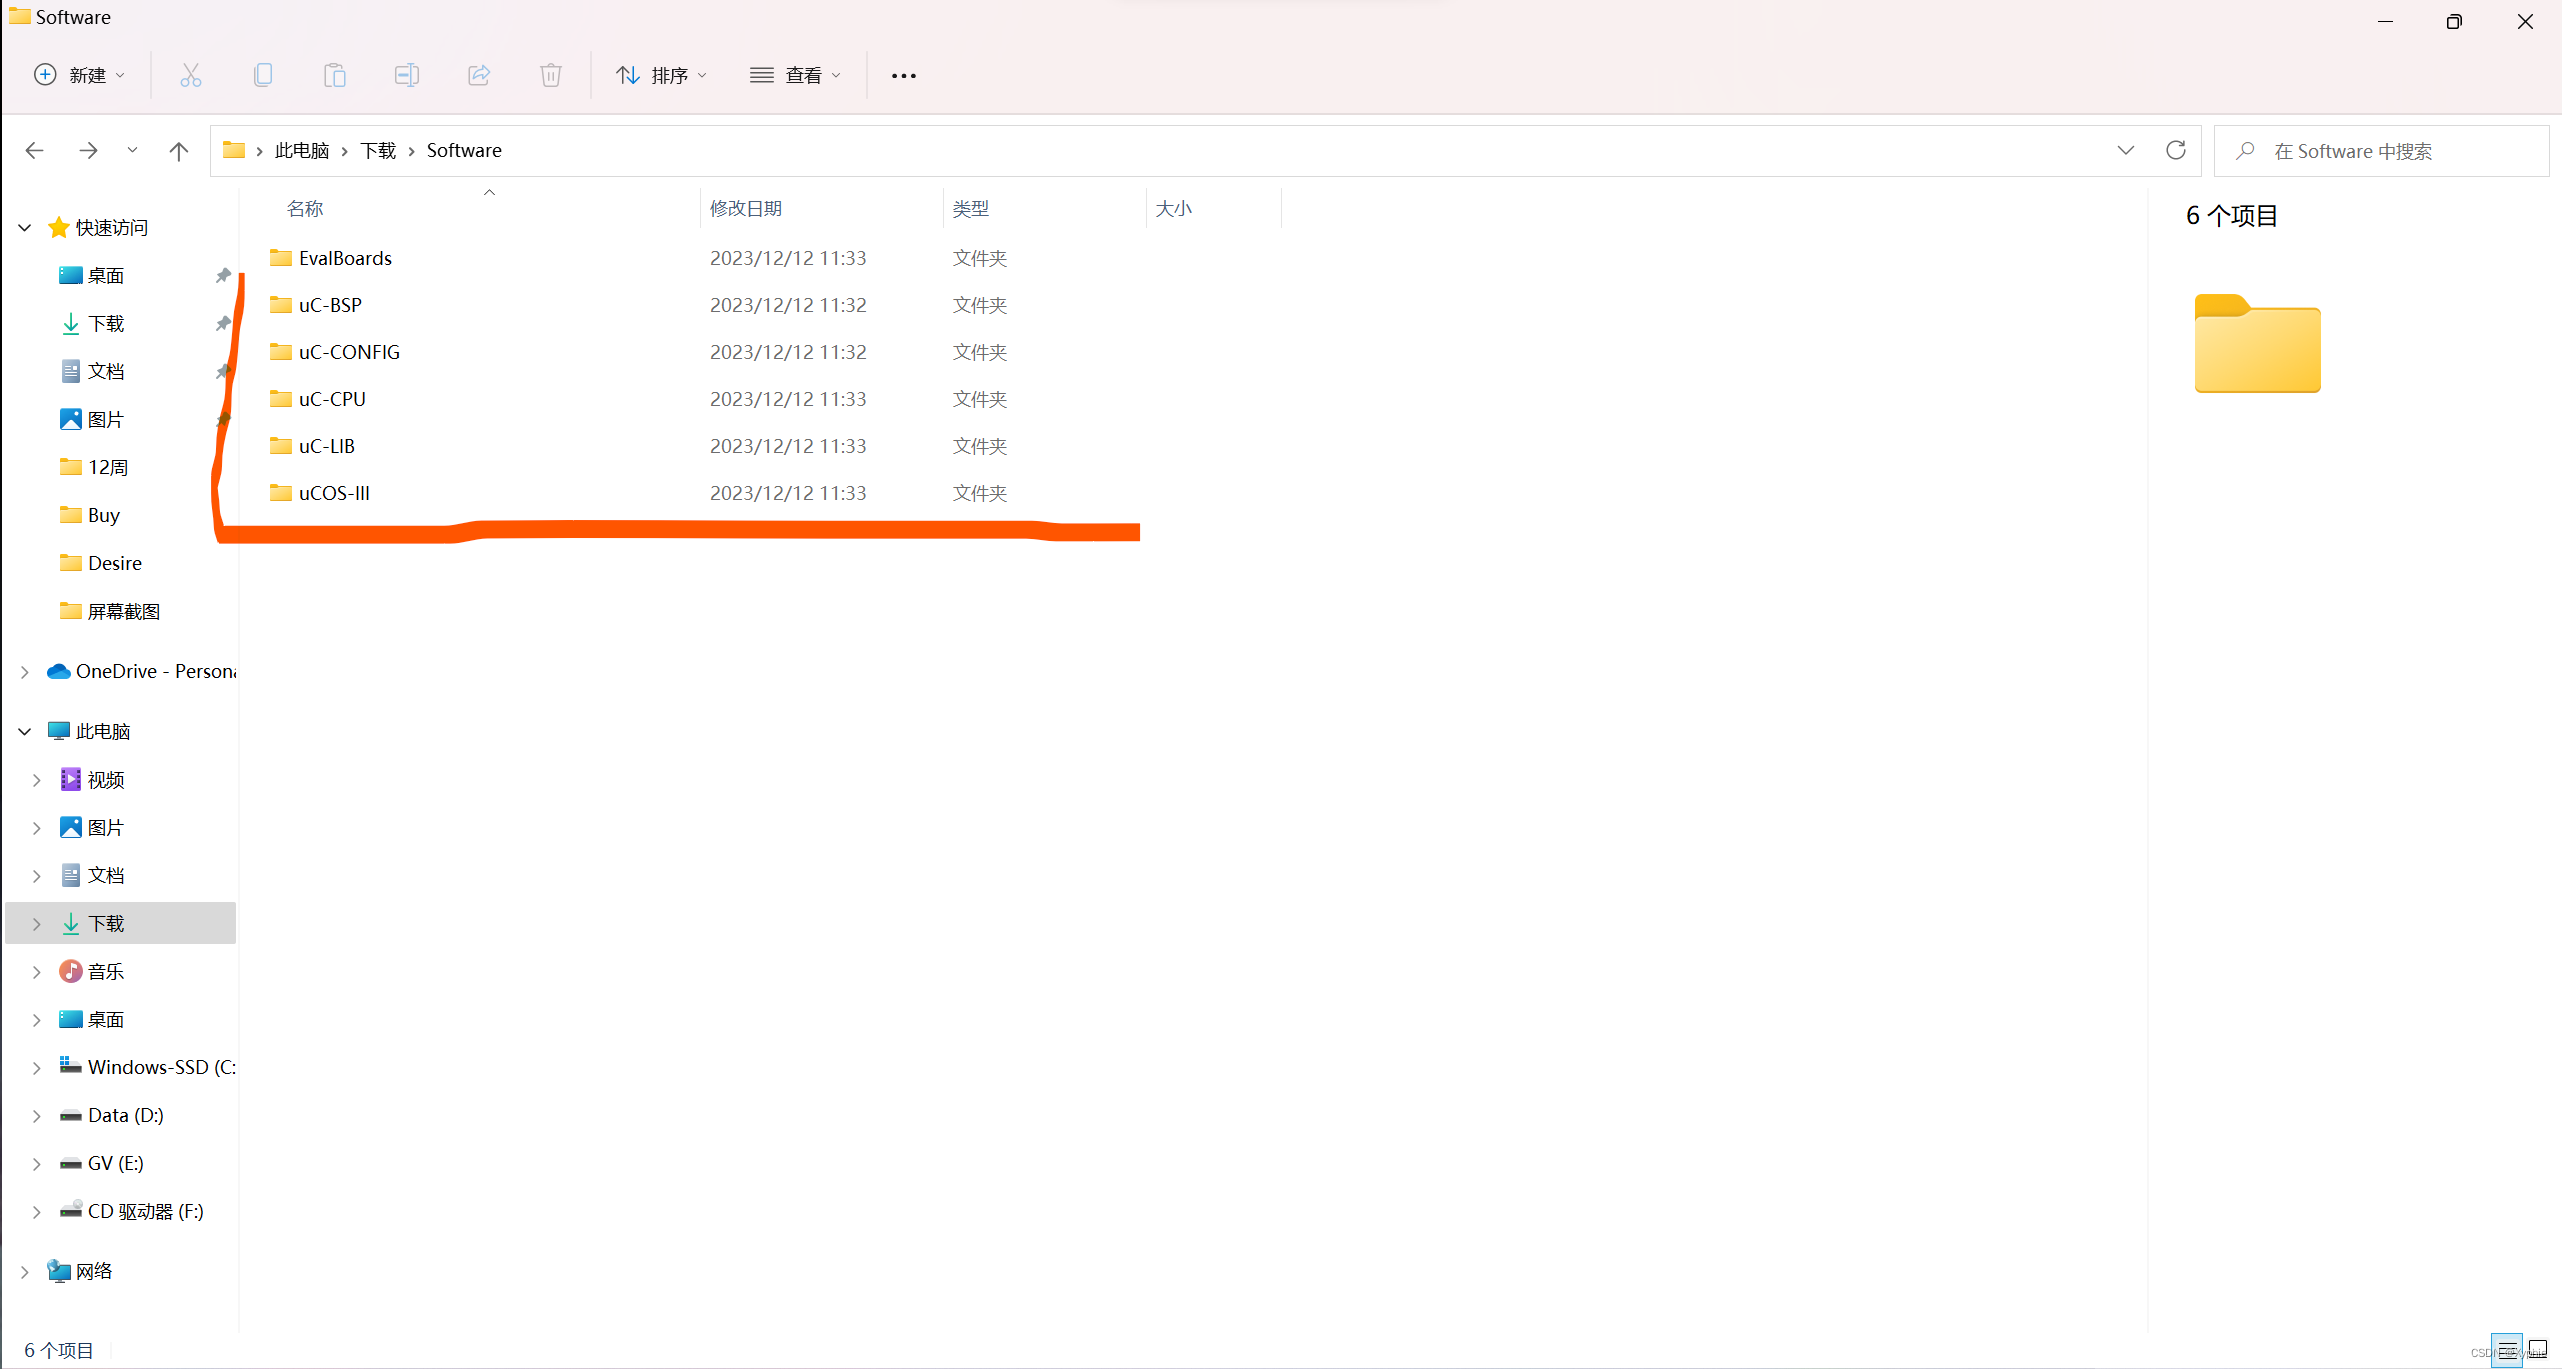Click the copy icon in toolbar
This screenshot has height=1369, width=2562.
pos(261,75)
